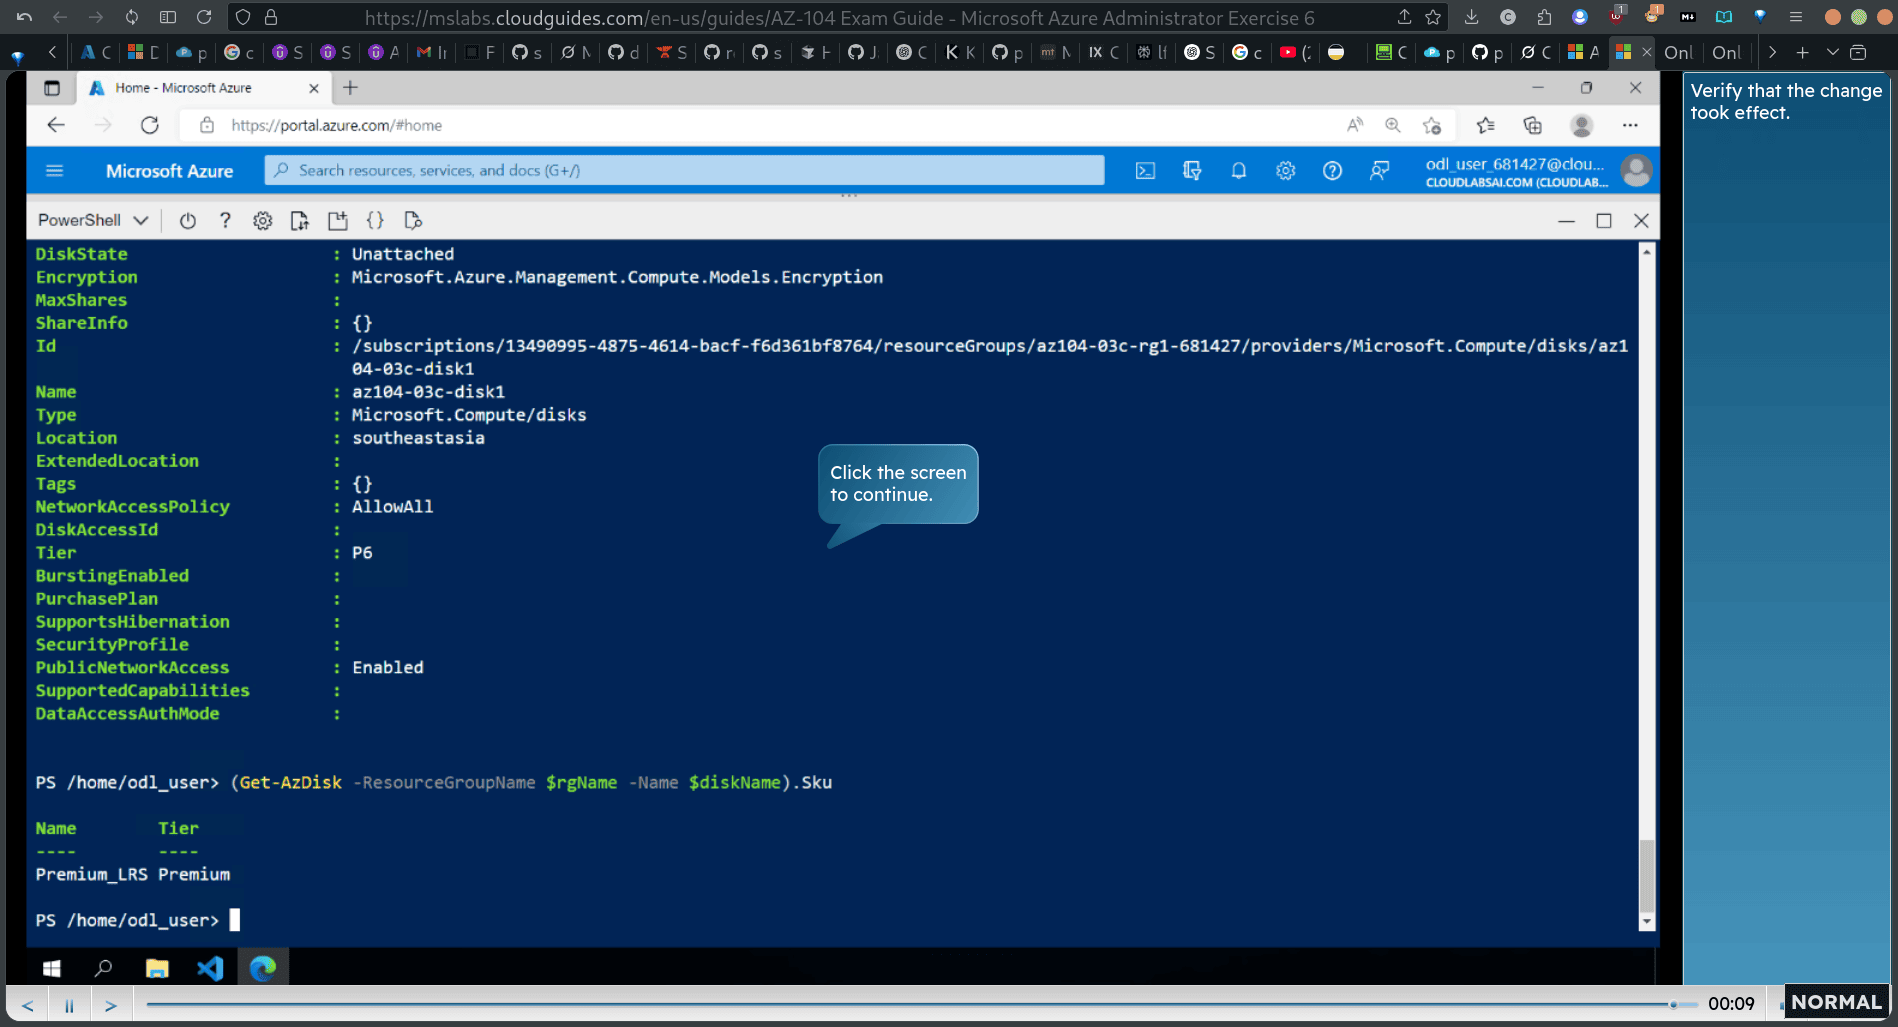Reload the outer browser page
The height and width of the screenshot is (1027, 1898).
click(x=204, y=17)
